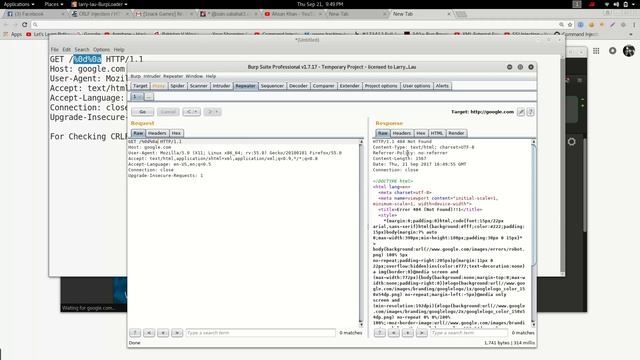Switch Response view to Headers
This screenshot has width=640, height=360.
point(402,133)
